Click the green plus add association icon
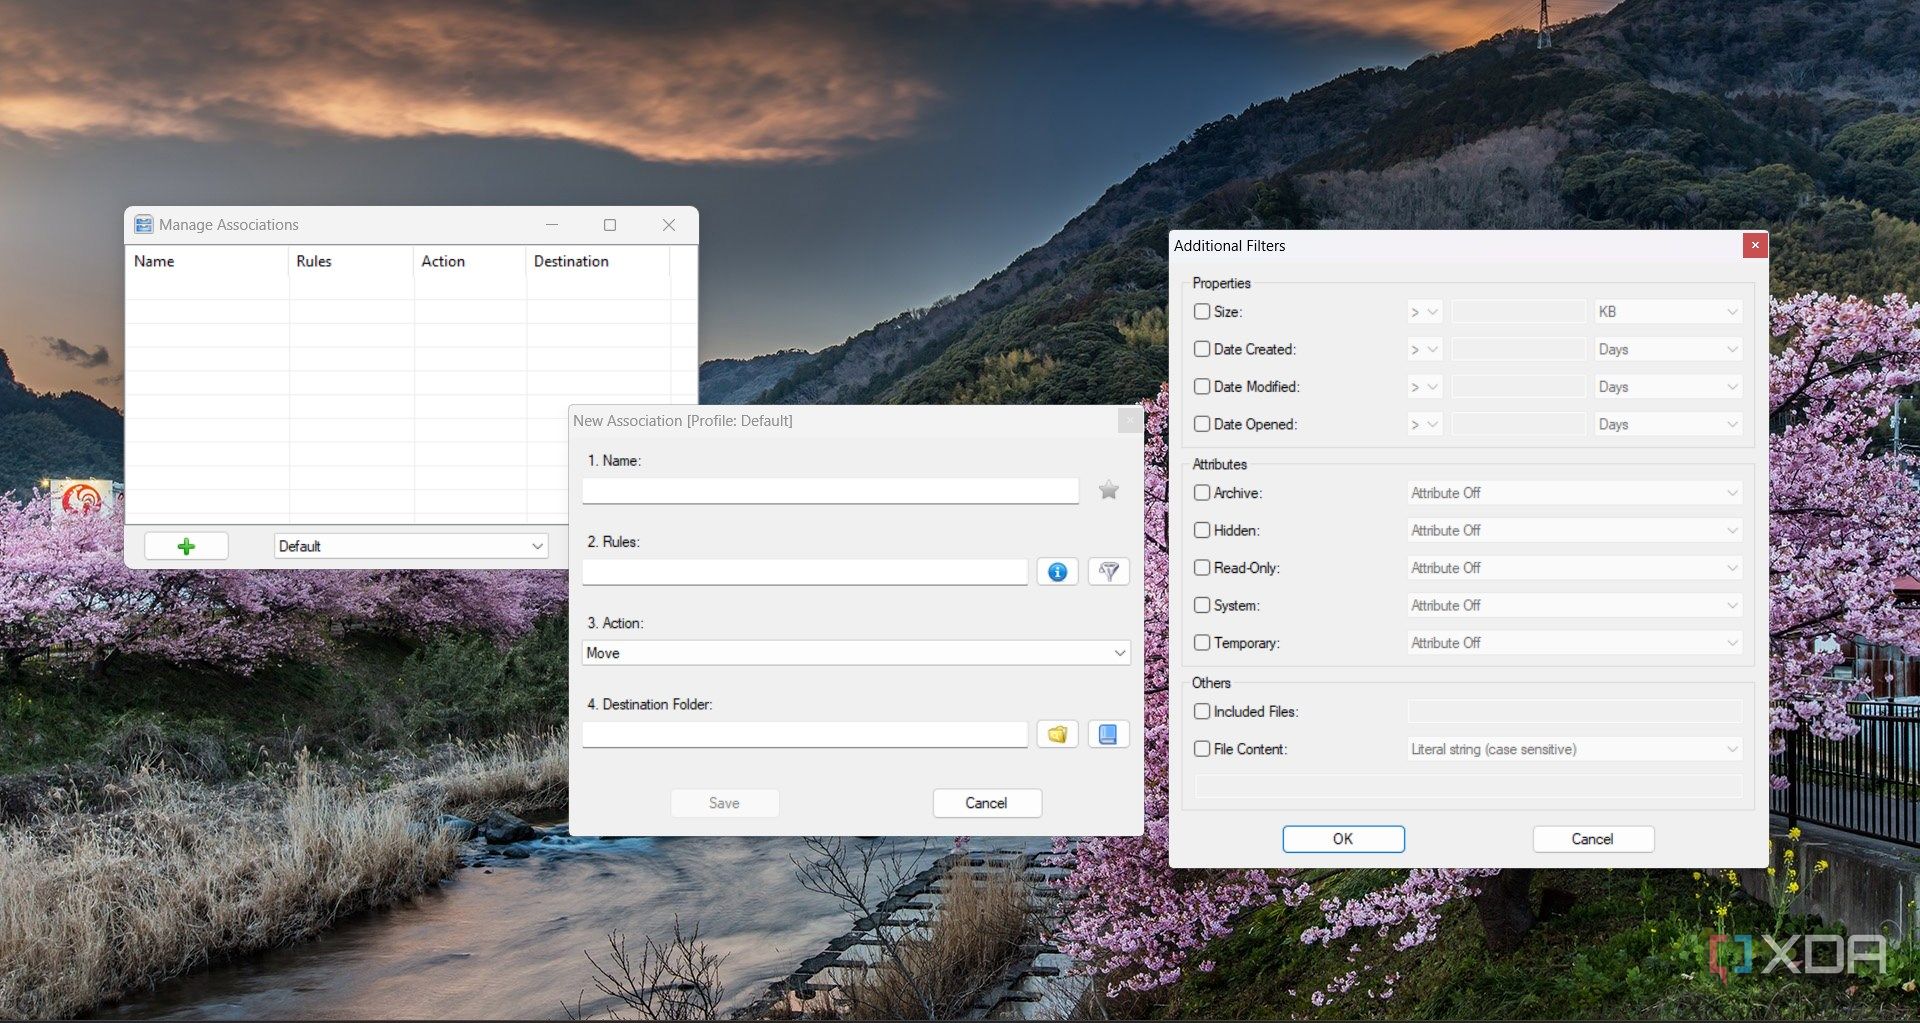The image size is (1920, 1023). (186, 546)
